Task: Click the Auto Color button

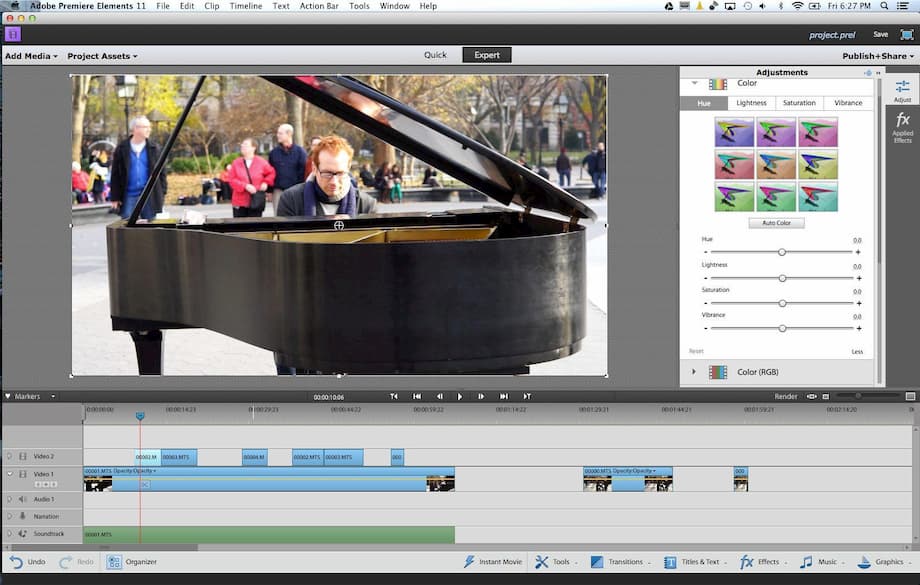Action: 779,221
